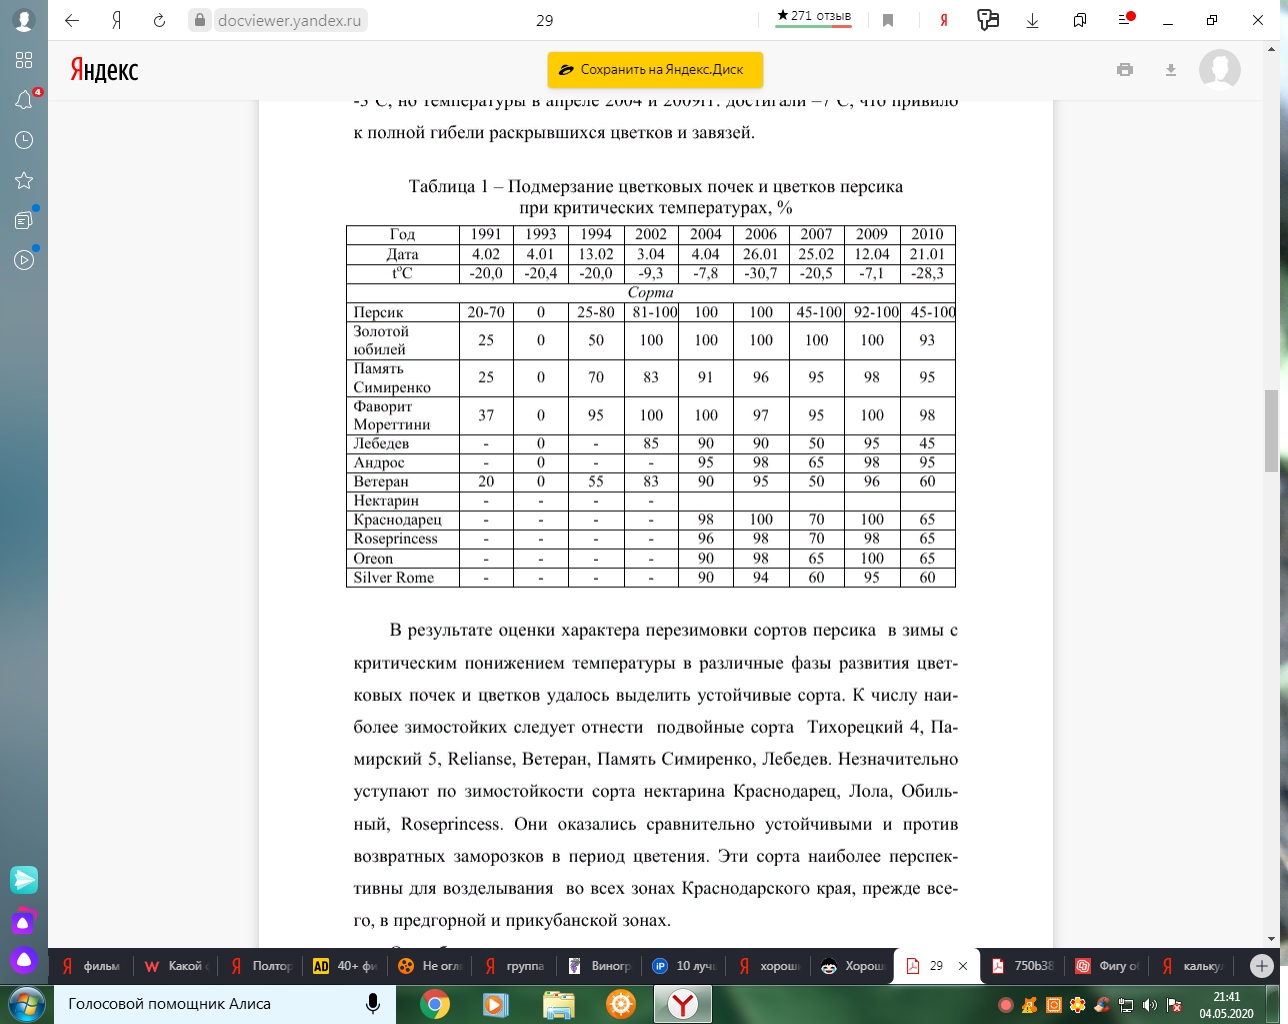Open browser downloads with the arrow icon

(1033, 20)
